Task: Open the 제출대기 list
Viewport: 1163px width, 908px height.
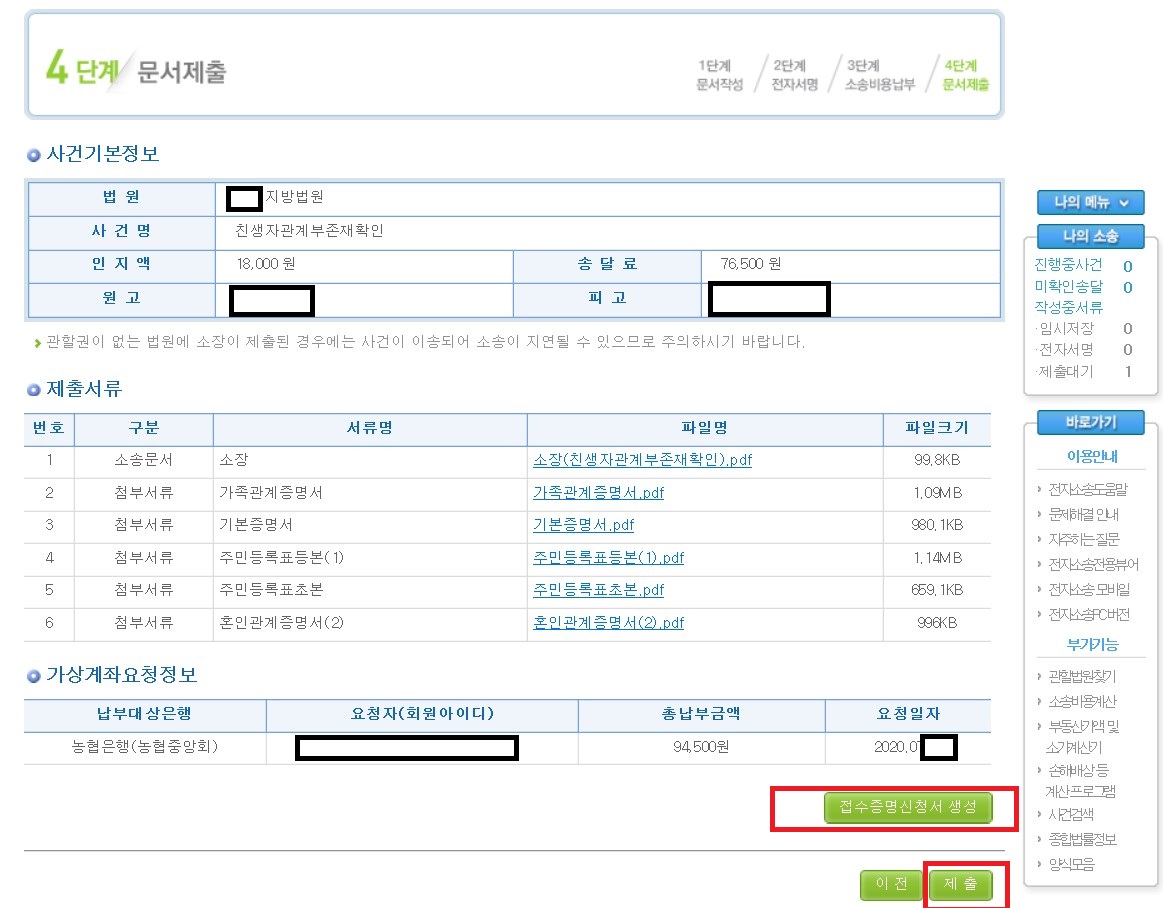Action: 1066,371
